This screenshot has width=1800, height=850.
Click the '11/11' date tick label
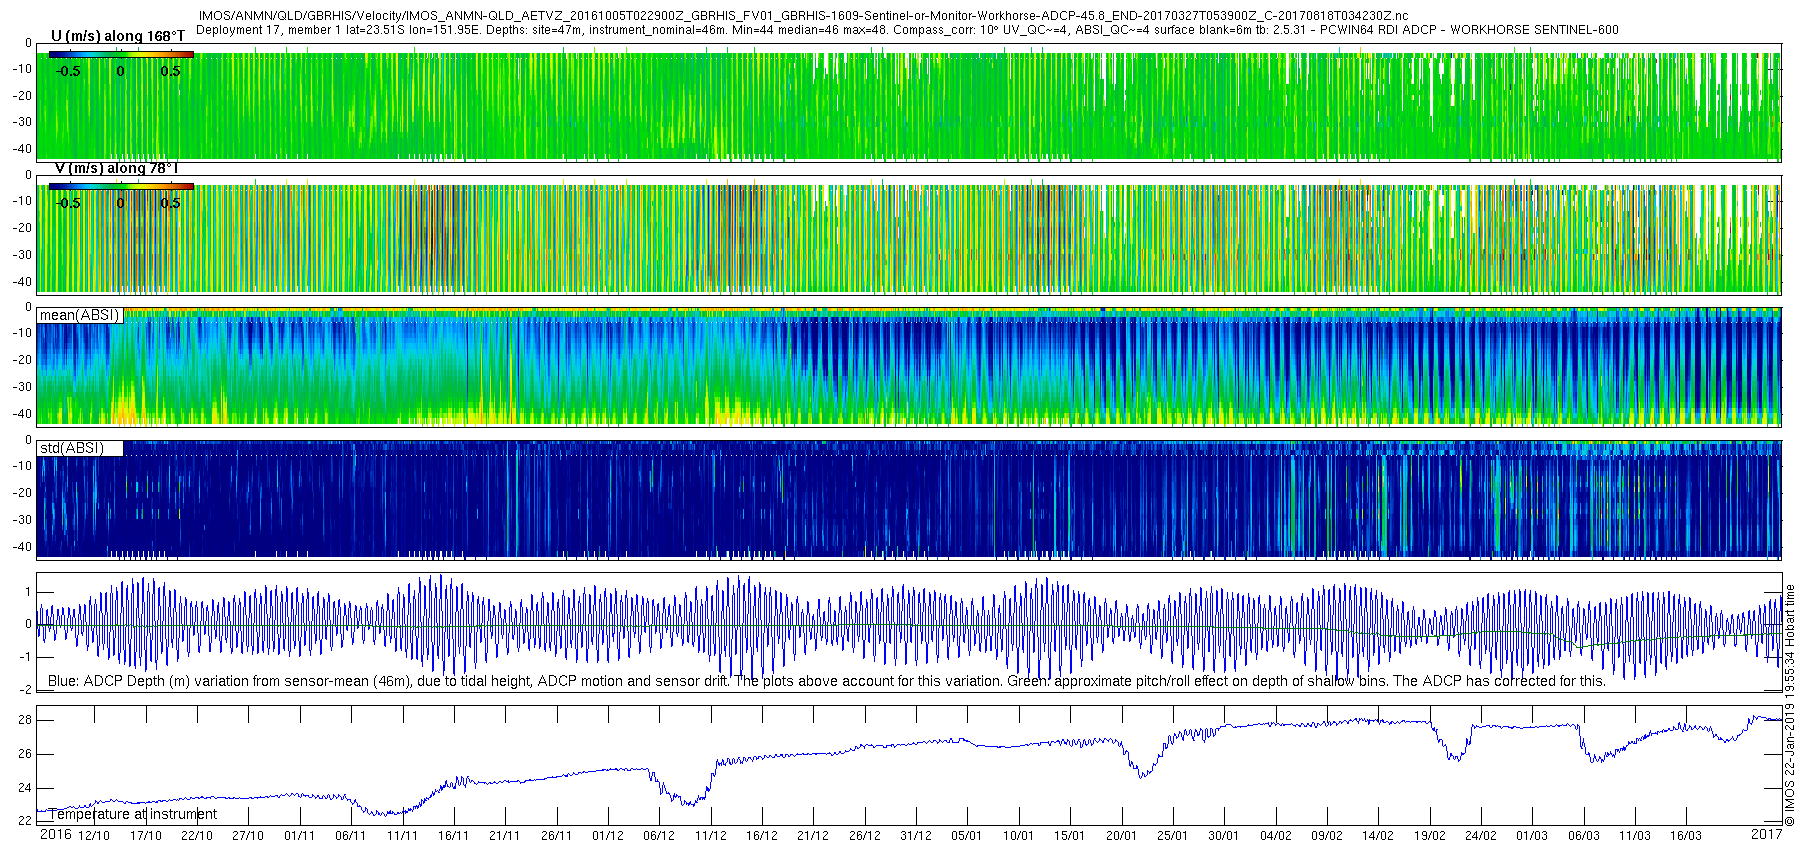pyautogui.click(x=402, y=836)
